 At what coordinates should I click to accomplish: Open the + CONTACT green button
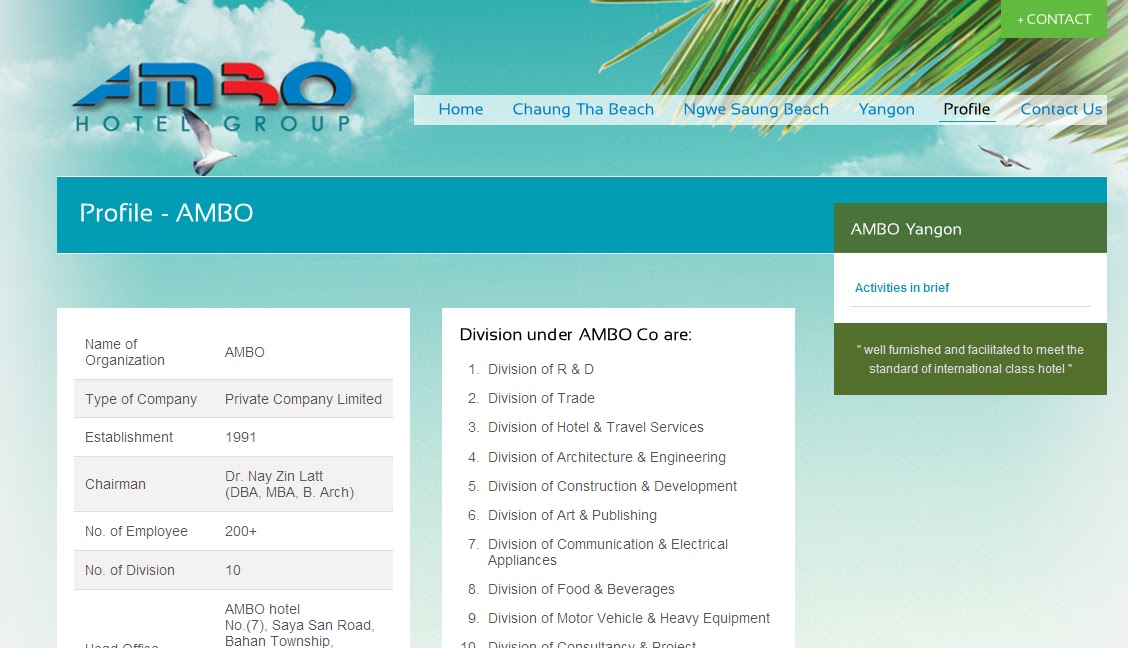1053,19
